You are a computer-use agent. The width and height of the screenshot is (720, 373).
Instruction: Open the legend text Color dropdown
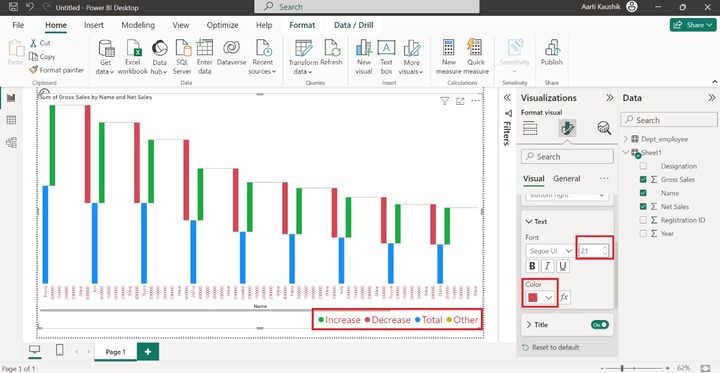click(540, 298)
